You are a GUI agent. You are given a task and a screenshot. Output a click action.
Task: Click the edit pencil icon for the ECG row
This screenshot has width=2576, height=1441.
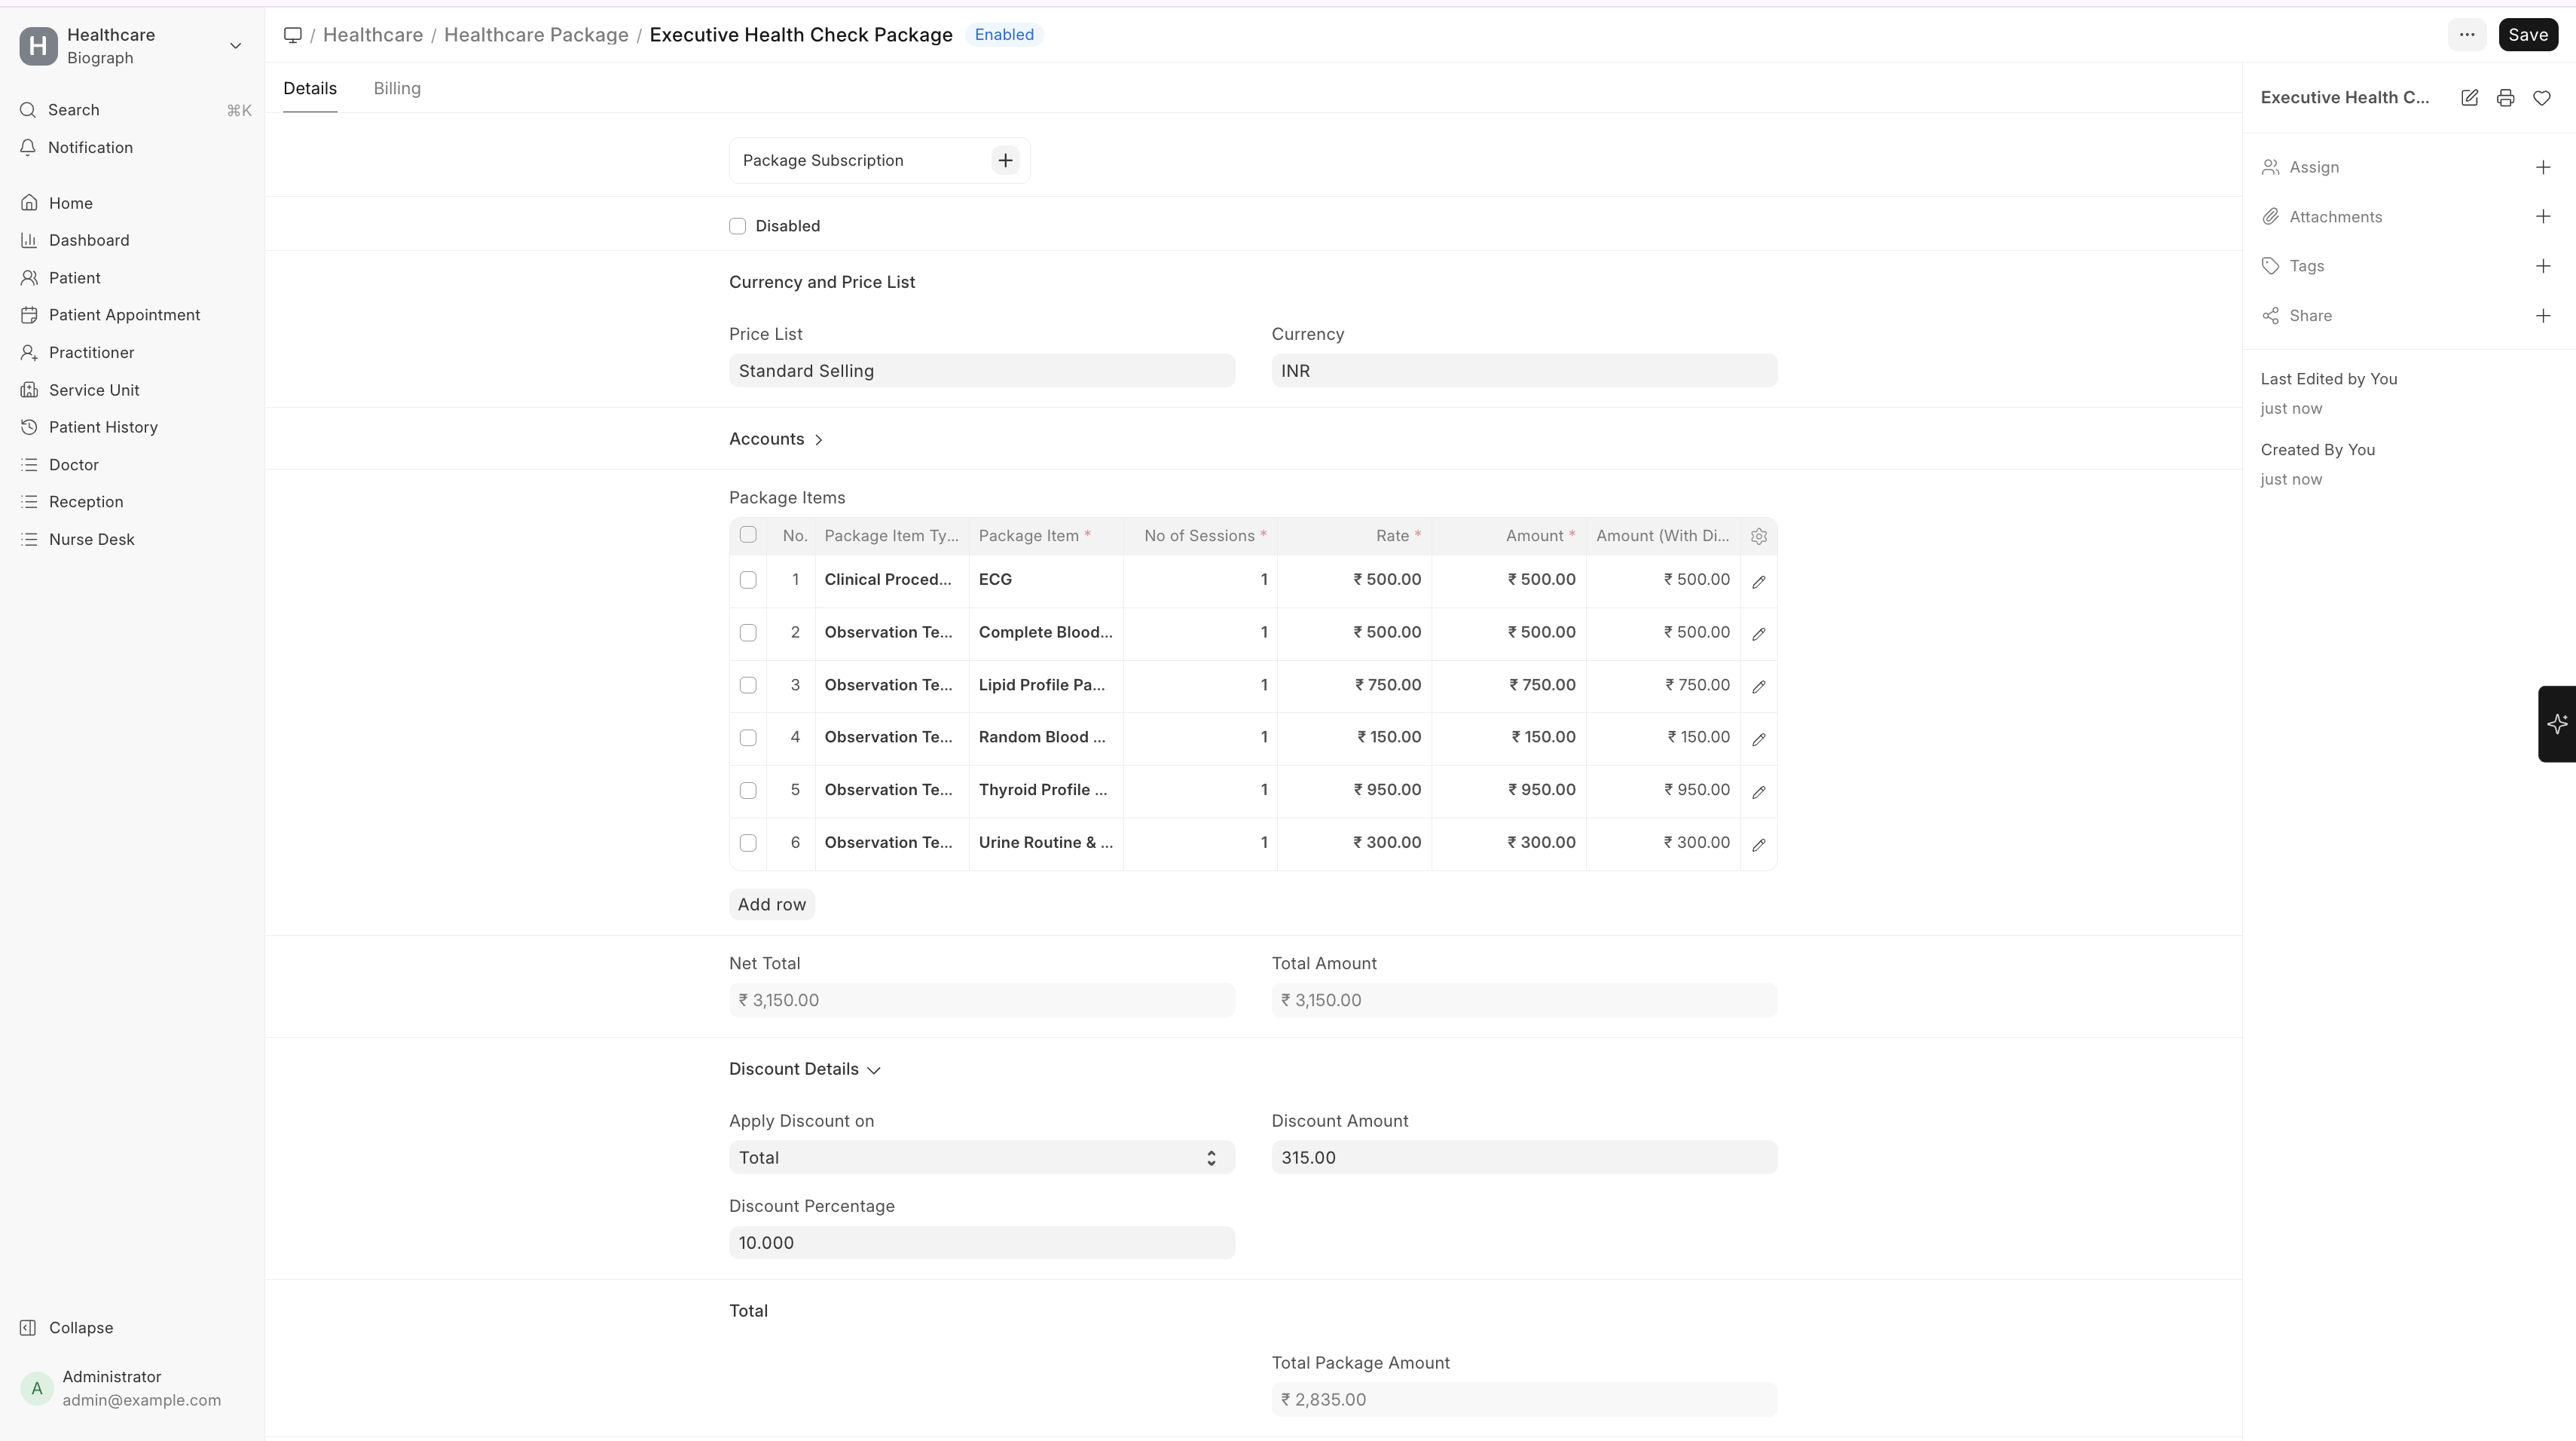point(1758,581)
